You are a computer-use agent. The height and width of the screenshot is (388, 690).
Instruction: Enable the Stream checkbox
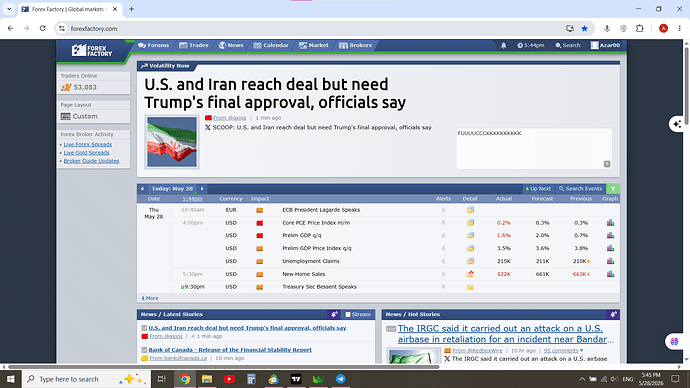[348, 315]
